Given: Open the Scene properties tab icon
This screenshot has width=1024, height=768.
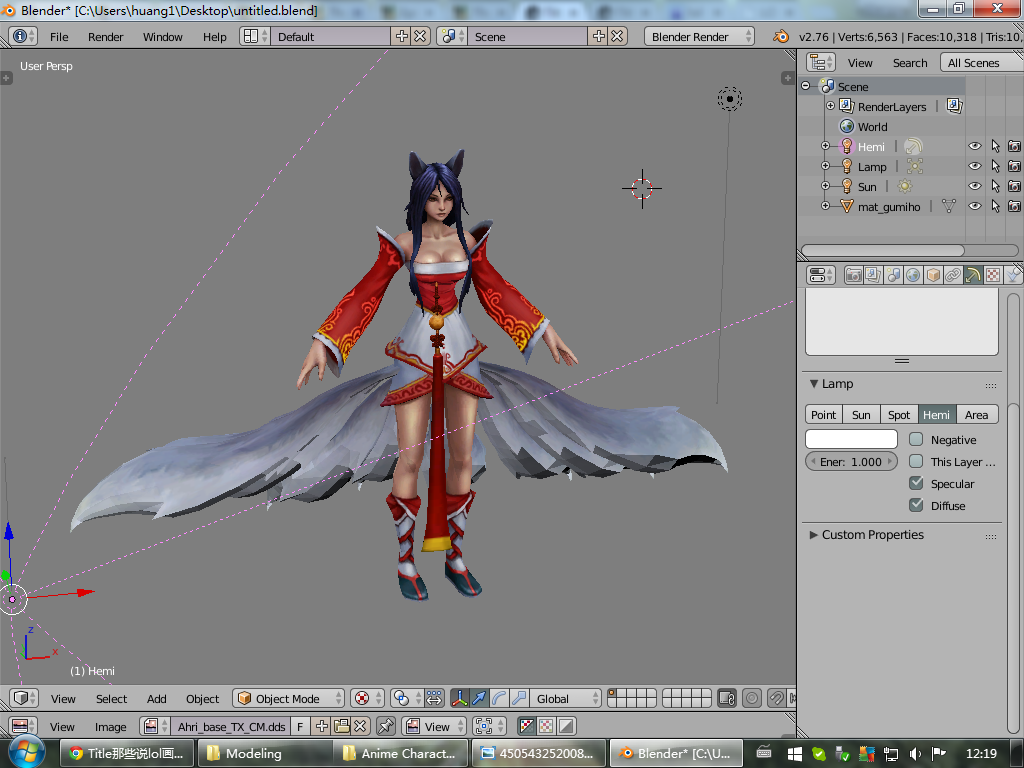Looking at the screenshot, I should 893,275.
